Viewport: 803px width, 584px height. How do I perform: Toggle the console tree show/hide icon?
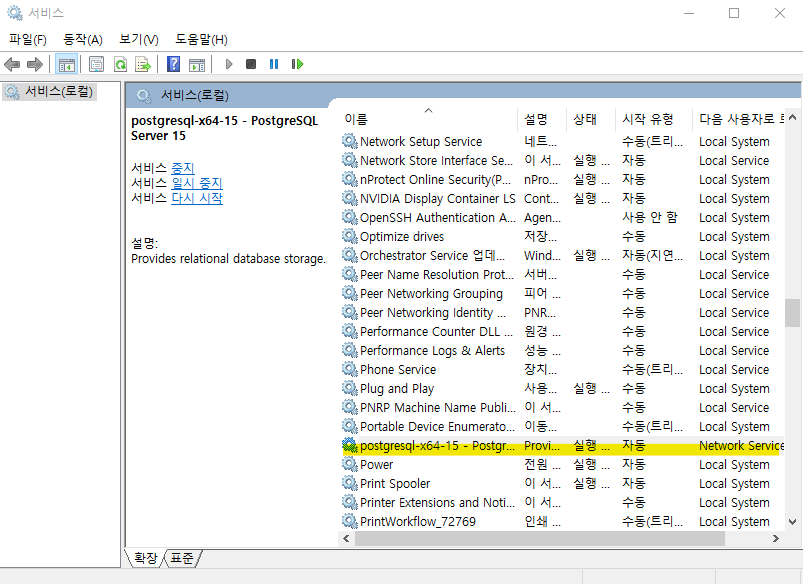click(x=67, y=65)
